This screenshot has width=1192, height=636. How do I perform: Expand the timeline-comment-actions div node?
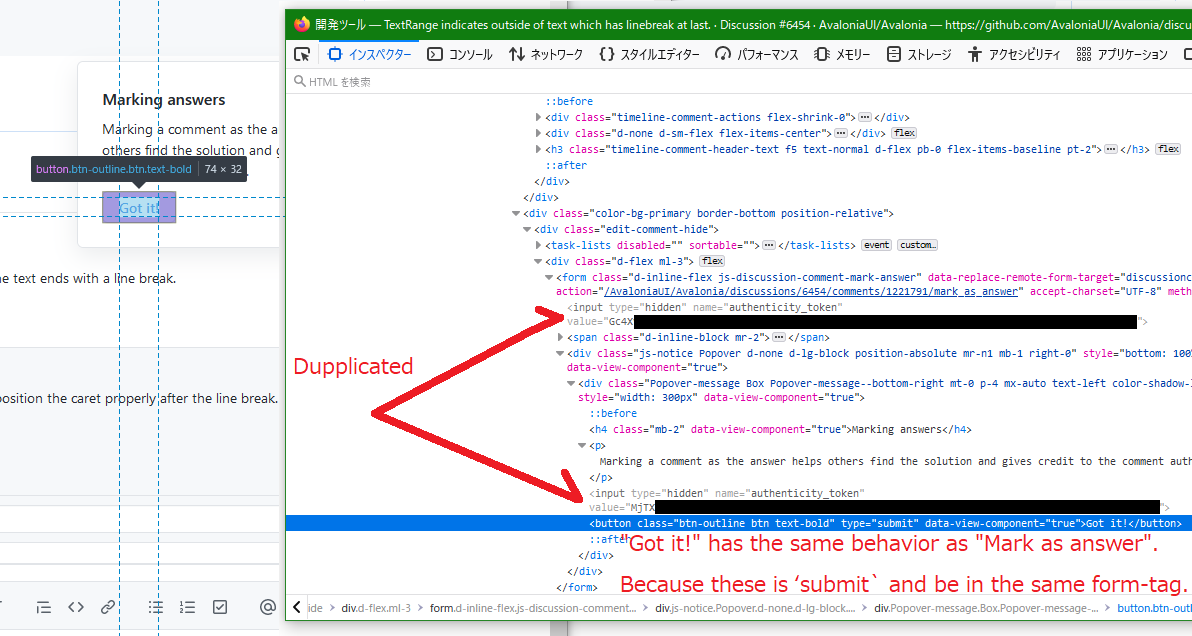(x=540, y=117)
